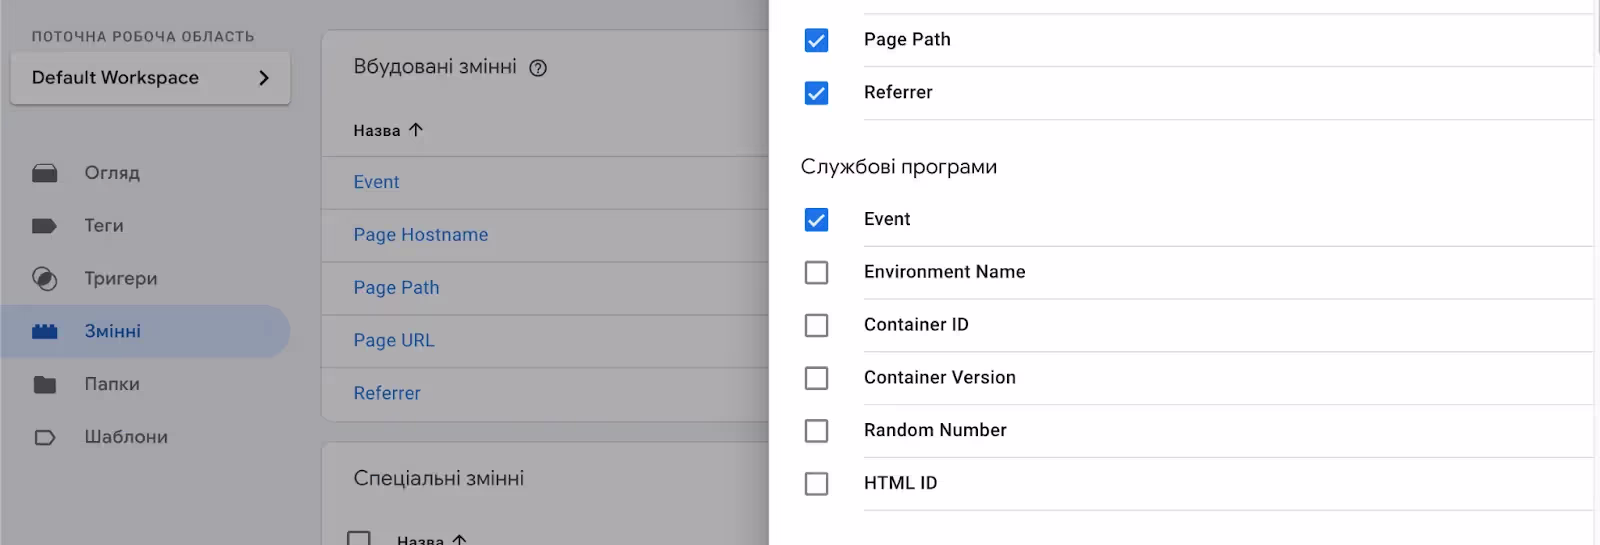The image size is (1600, 545).
Task: Open the Page Path variable link in list
Action: 396,288
